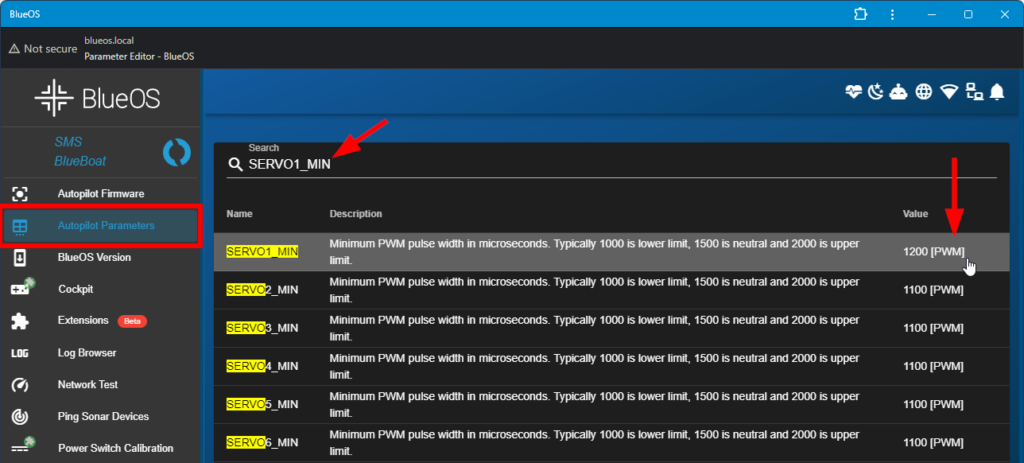Edit SERVO1_MIN value 1200 [PWM]
1024x463 pixels.
[932, 252]
